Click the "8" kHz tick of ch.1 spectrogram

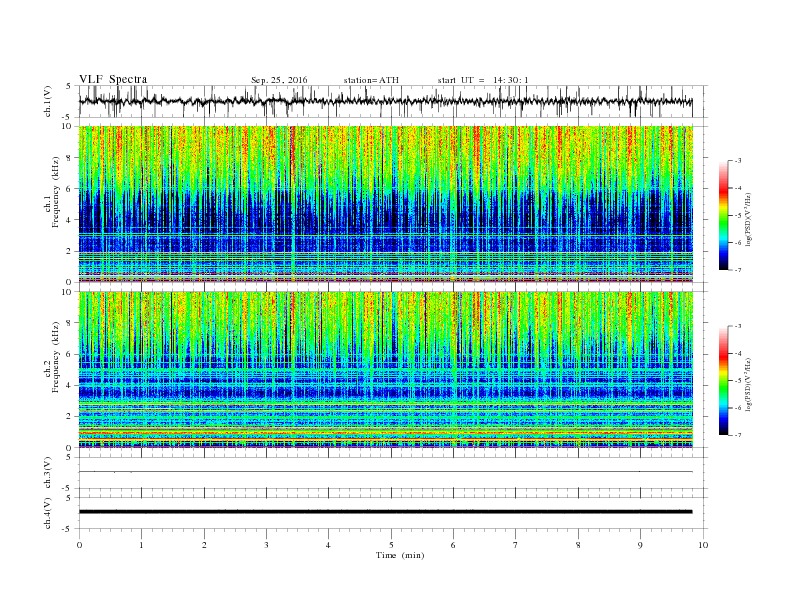coord(69,158)
